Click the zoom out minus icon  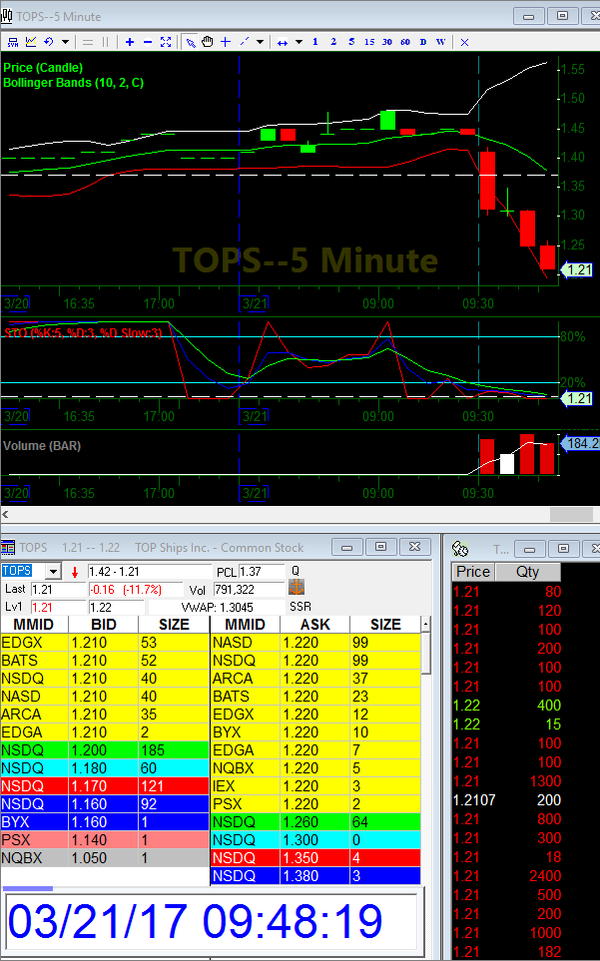[148, 42]
